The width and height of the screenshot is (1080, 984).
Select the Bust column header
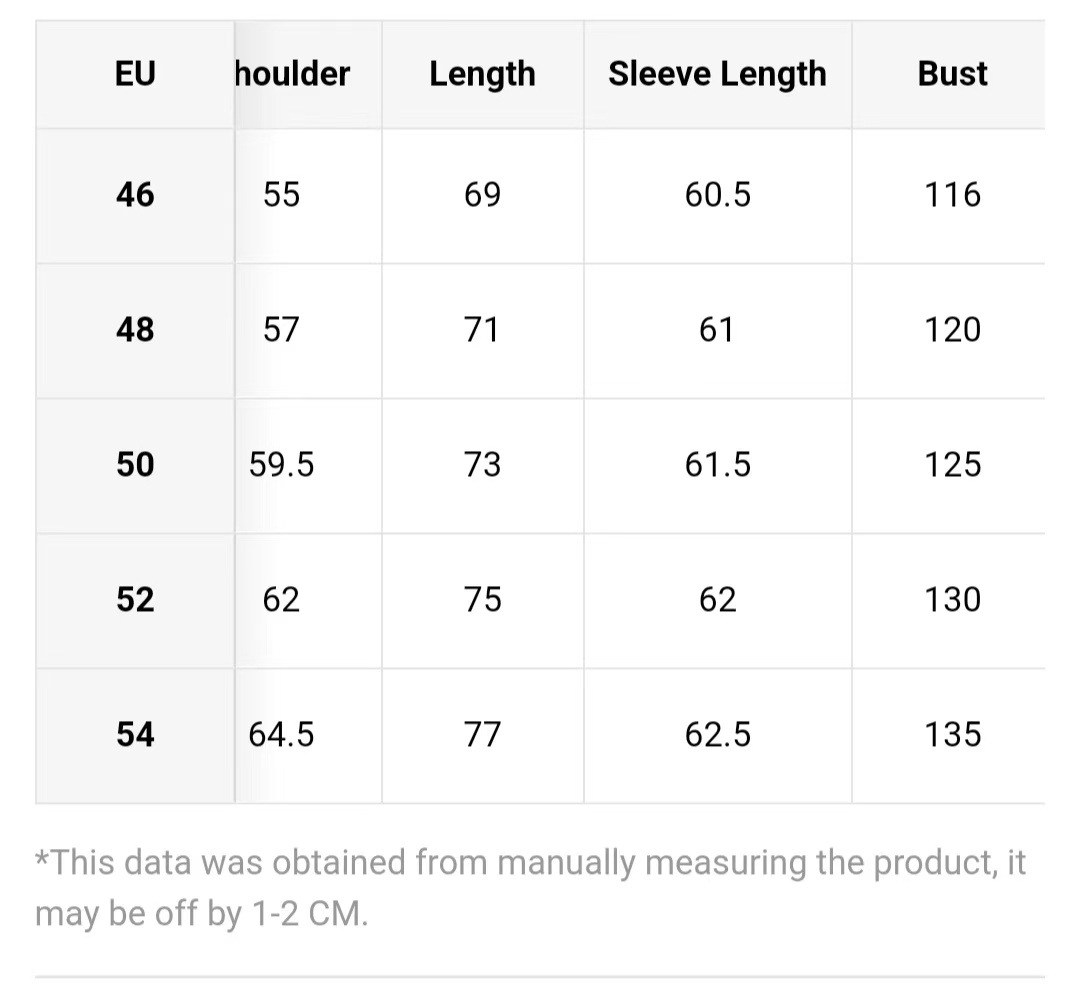tap(952, 74)
